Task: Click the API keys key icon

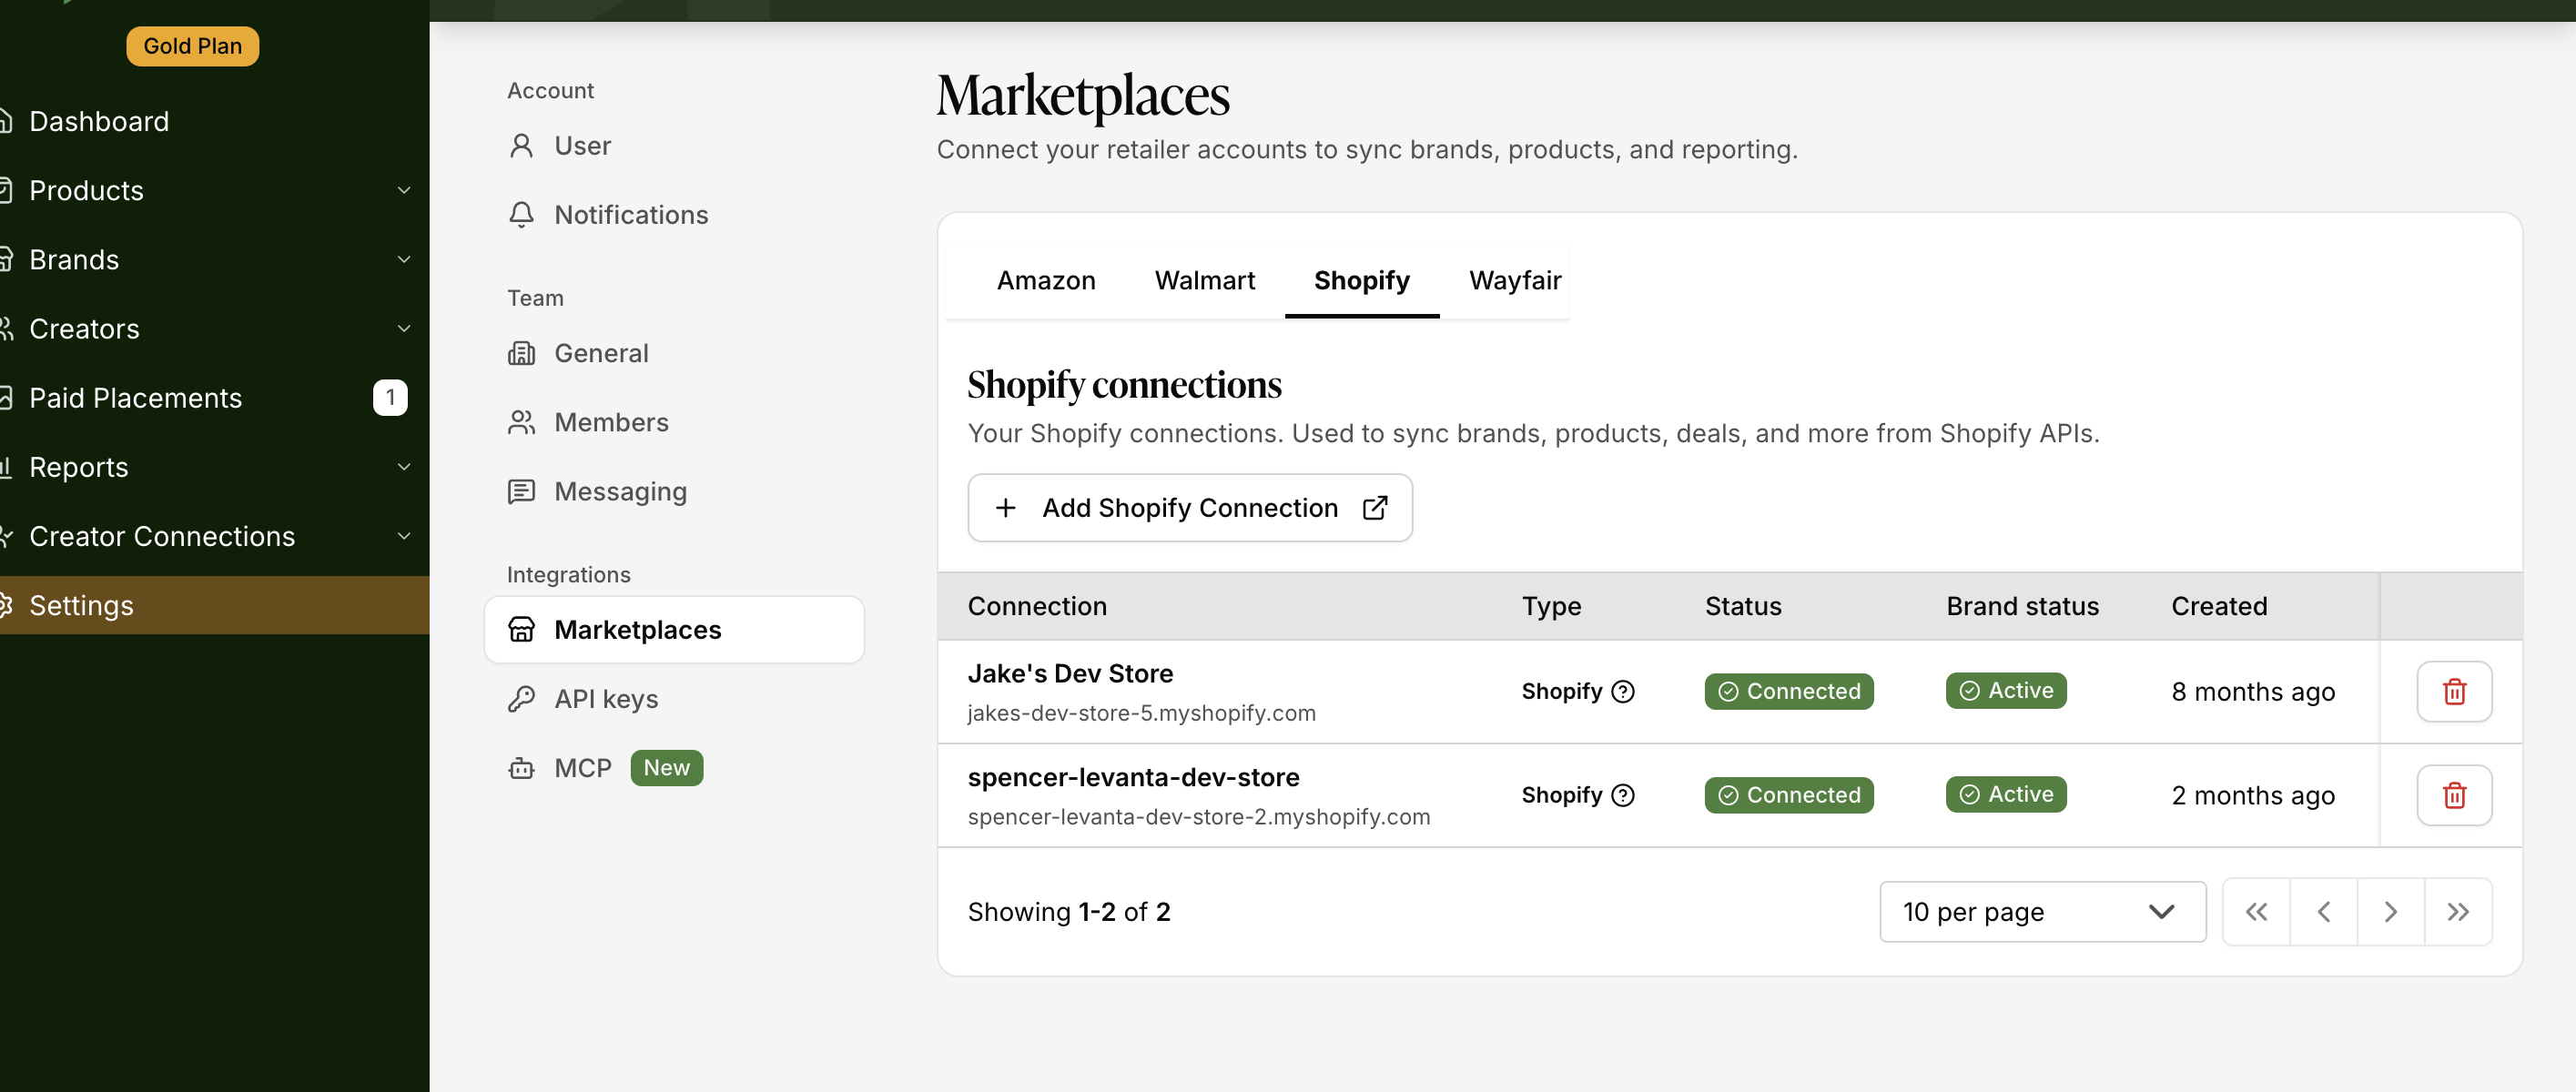Action: point(521,698)
